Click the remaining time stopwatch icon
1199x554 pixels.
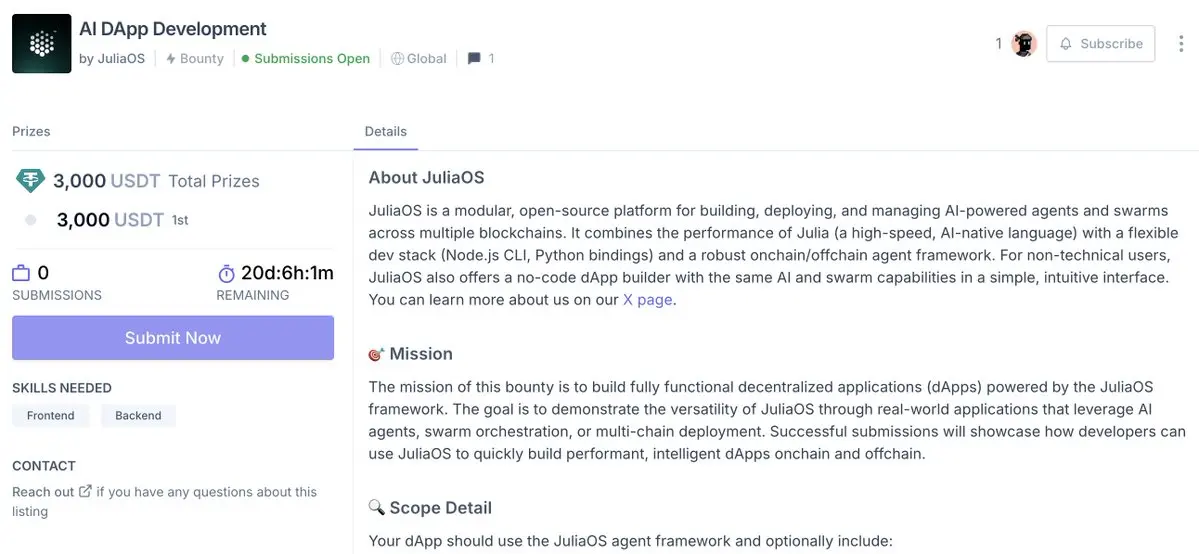click(226, 273)
